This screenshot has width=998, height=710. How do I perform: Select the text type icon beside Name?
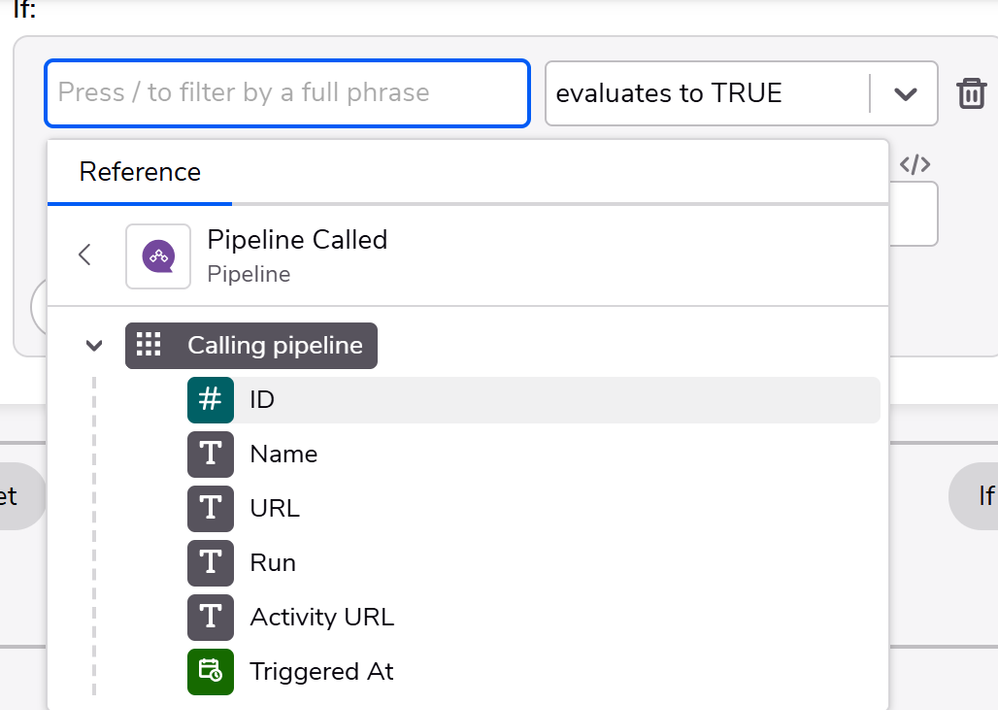tap(211, 454)
